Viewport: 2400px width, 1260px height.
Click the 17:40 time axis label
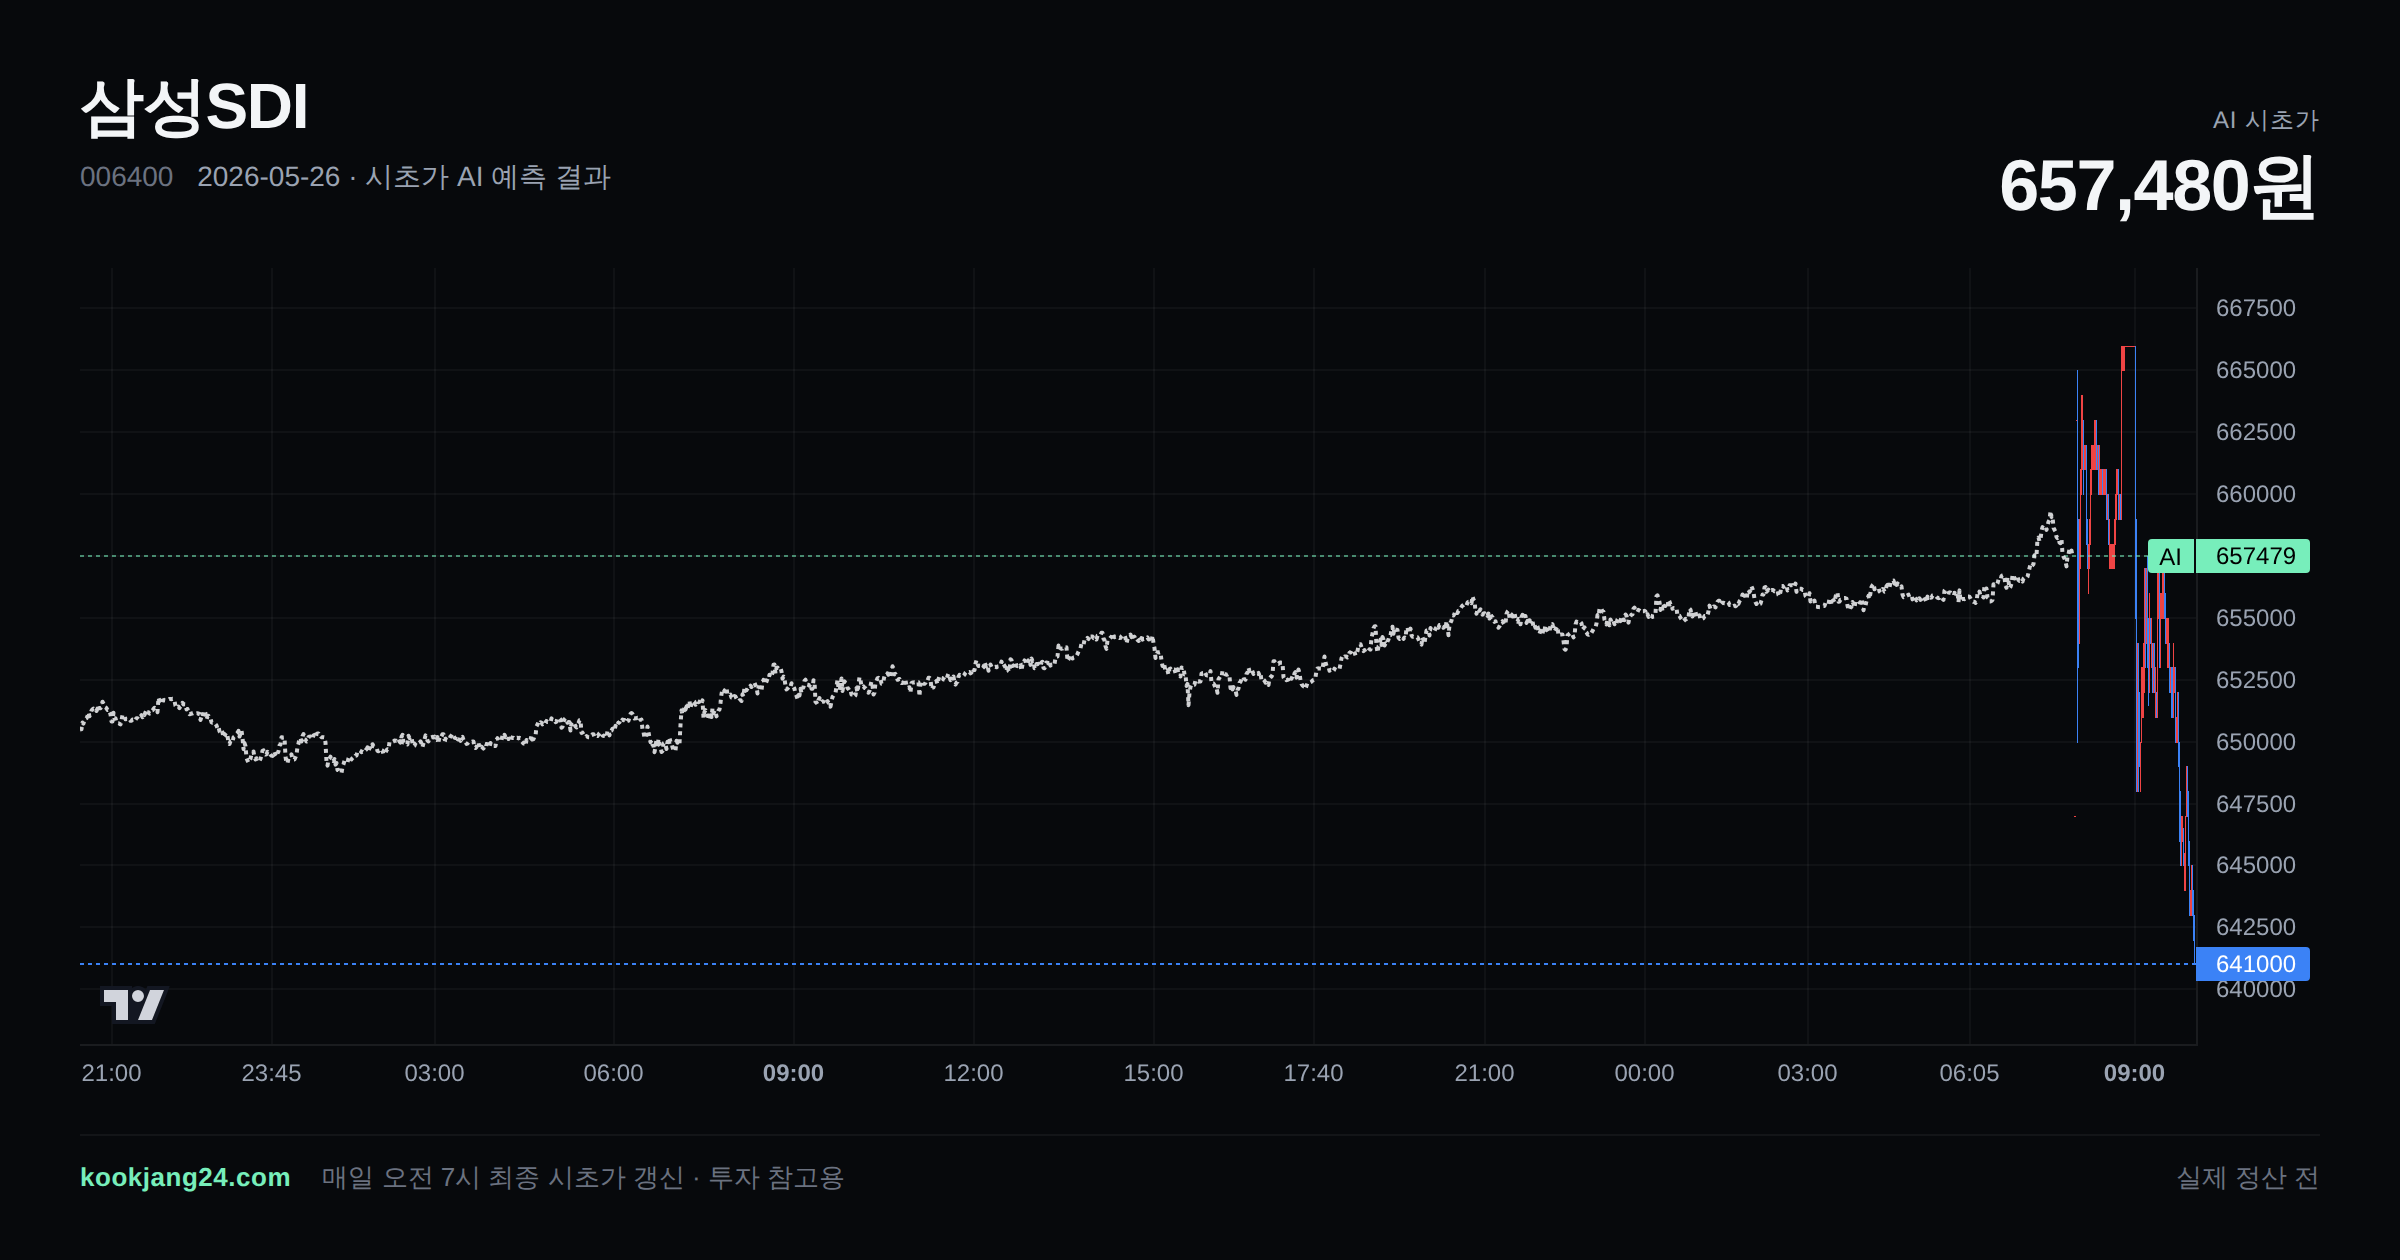(x=1313, y=1073)
